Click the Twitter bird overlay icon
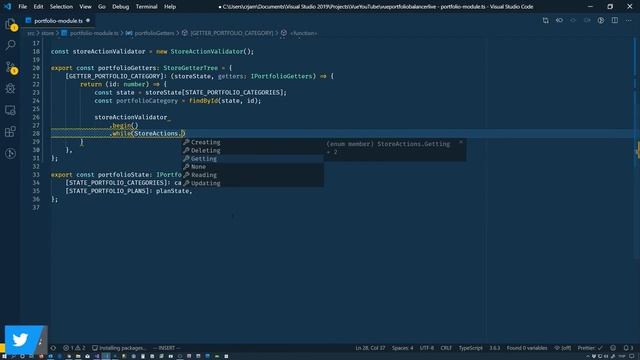Screen dimensions: 640x360 tap(20, 340)
